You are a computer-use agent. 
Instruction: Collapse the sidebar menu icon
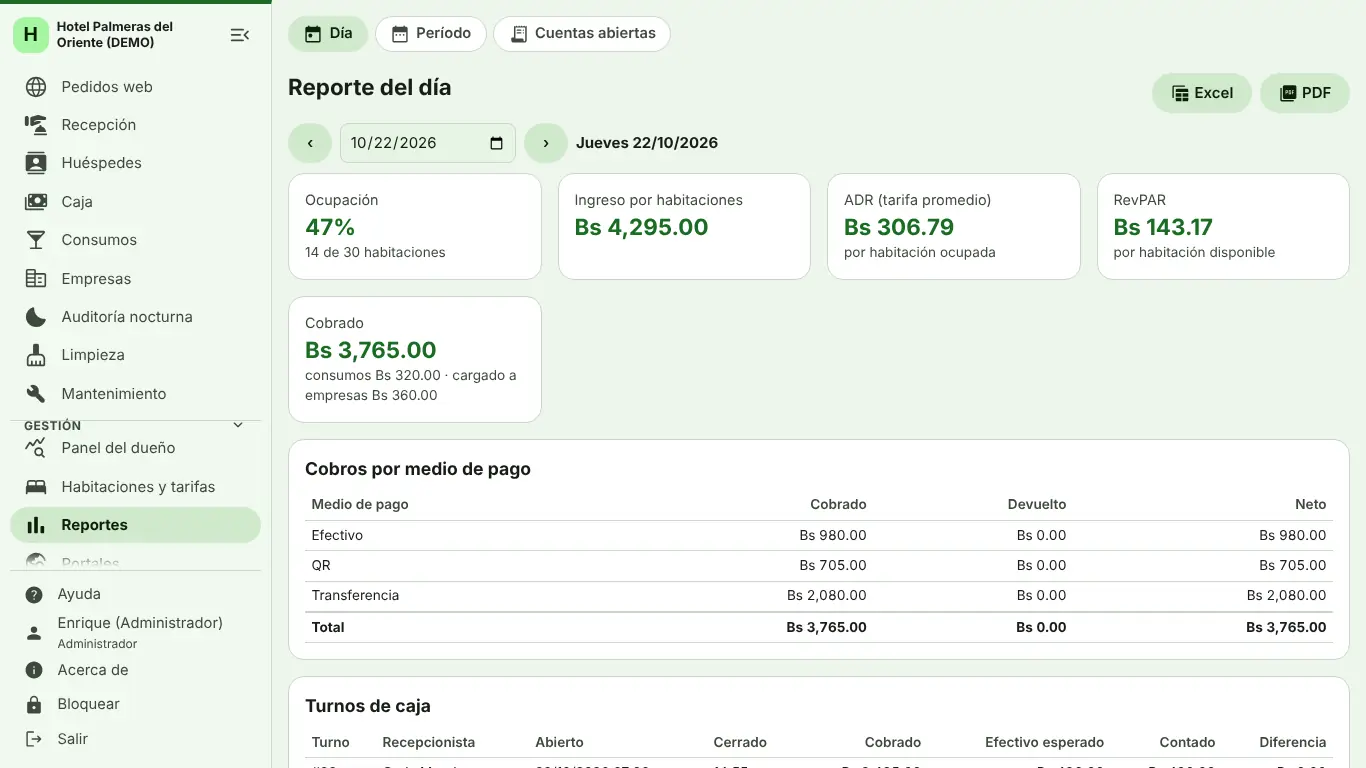tap(239, 35)
